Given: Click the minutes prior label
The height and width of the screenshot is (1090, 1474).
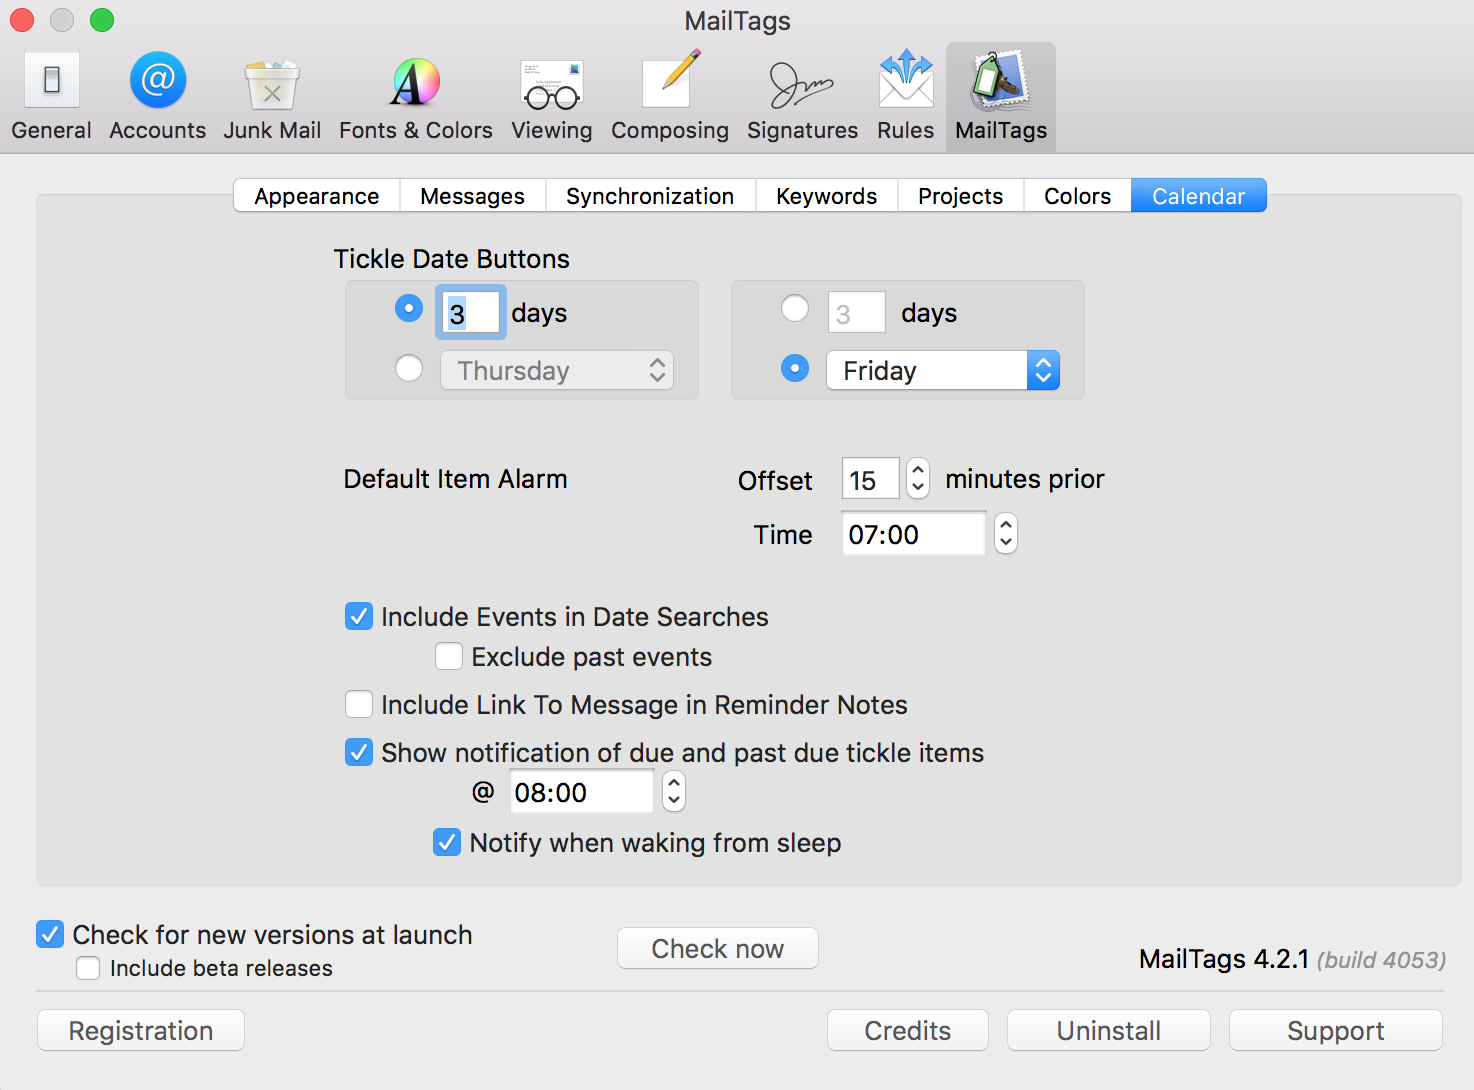Looking at the screenshot, I should click(1025, 479).
